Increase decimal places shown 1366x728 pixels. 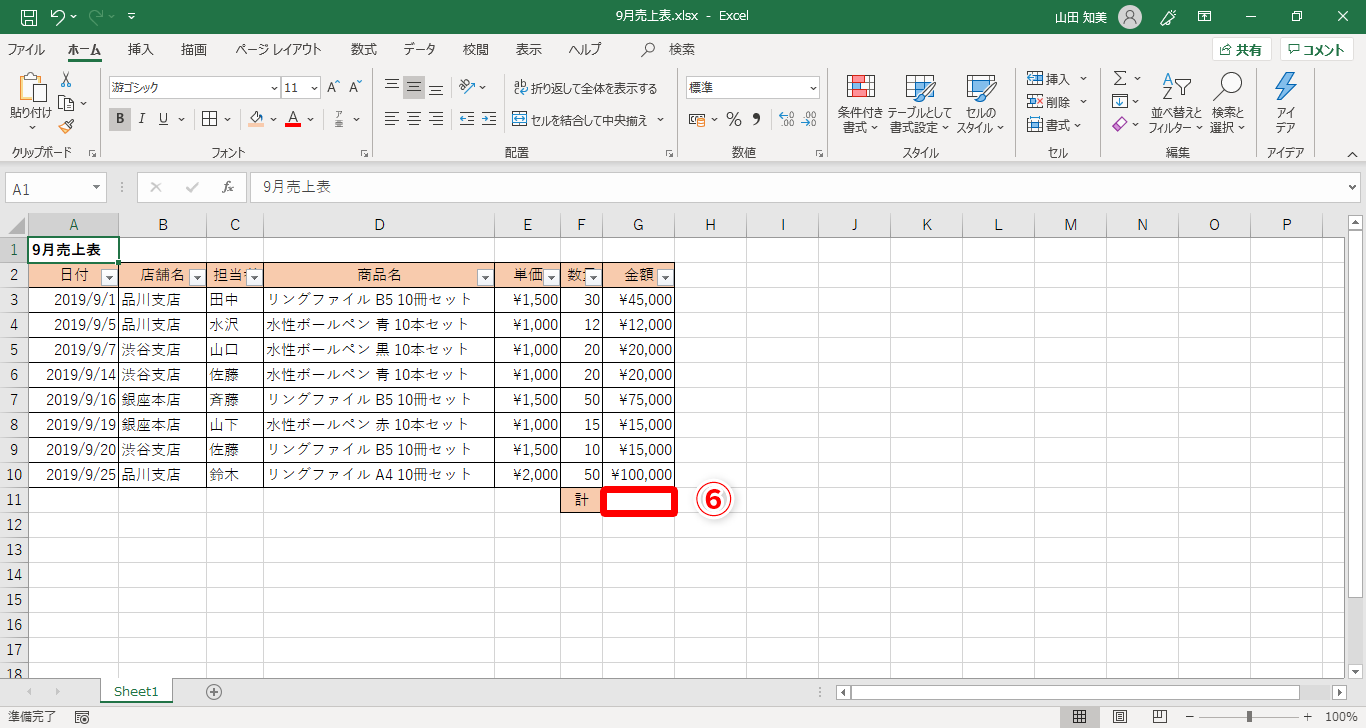pyautogui.click(x=786, y=119)
